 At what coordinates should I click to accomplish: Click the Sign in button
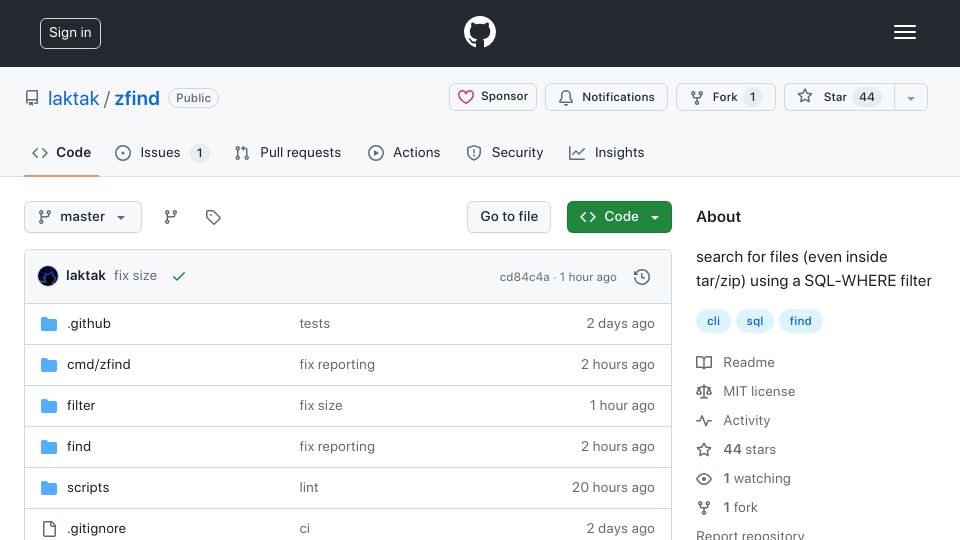[70, 33]
